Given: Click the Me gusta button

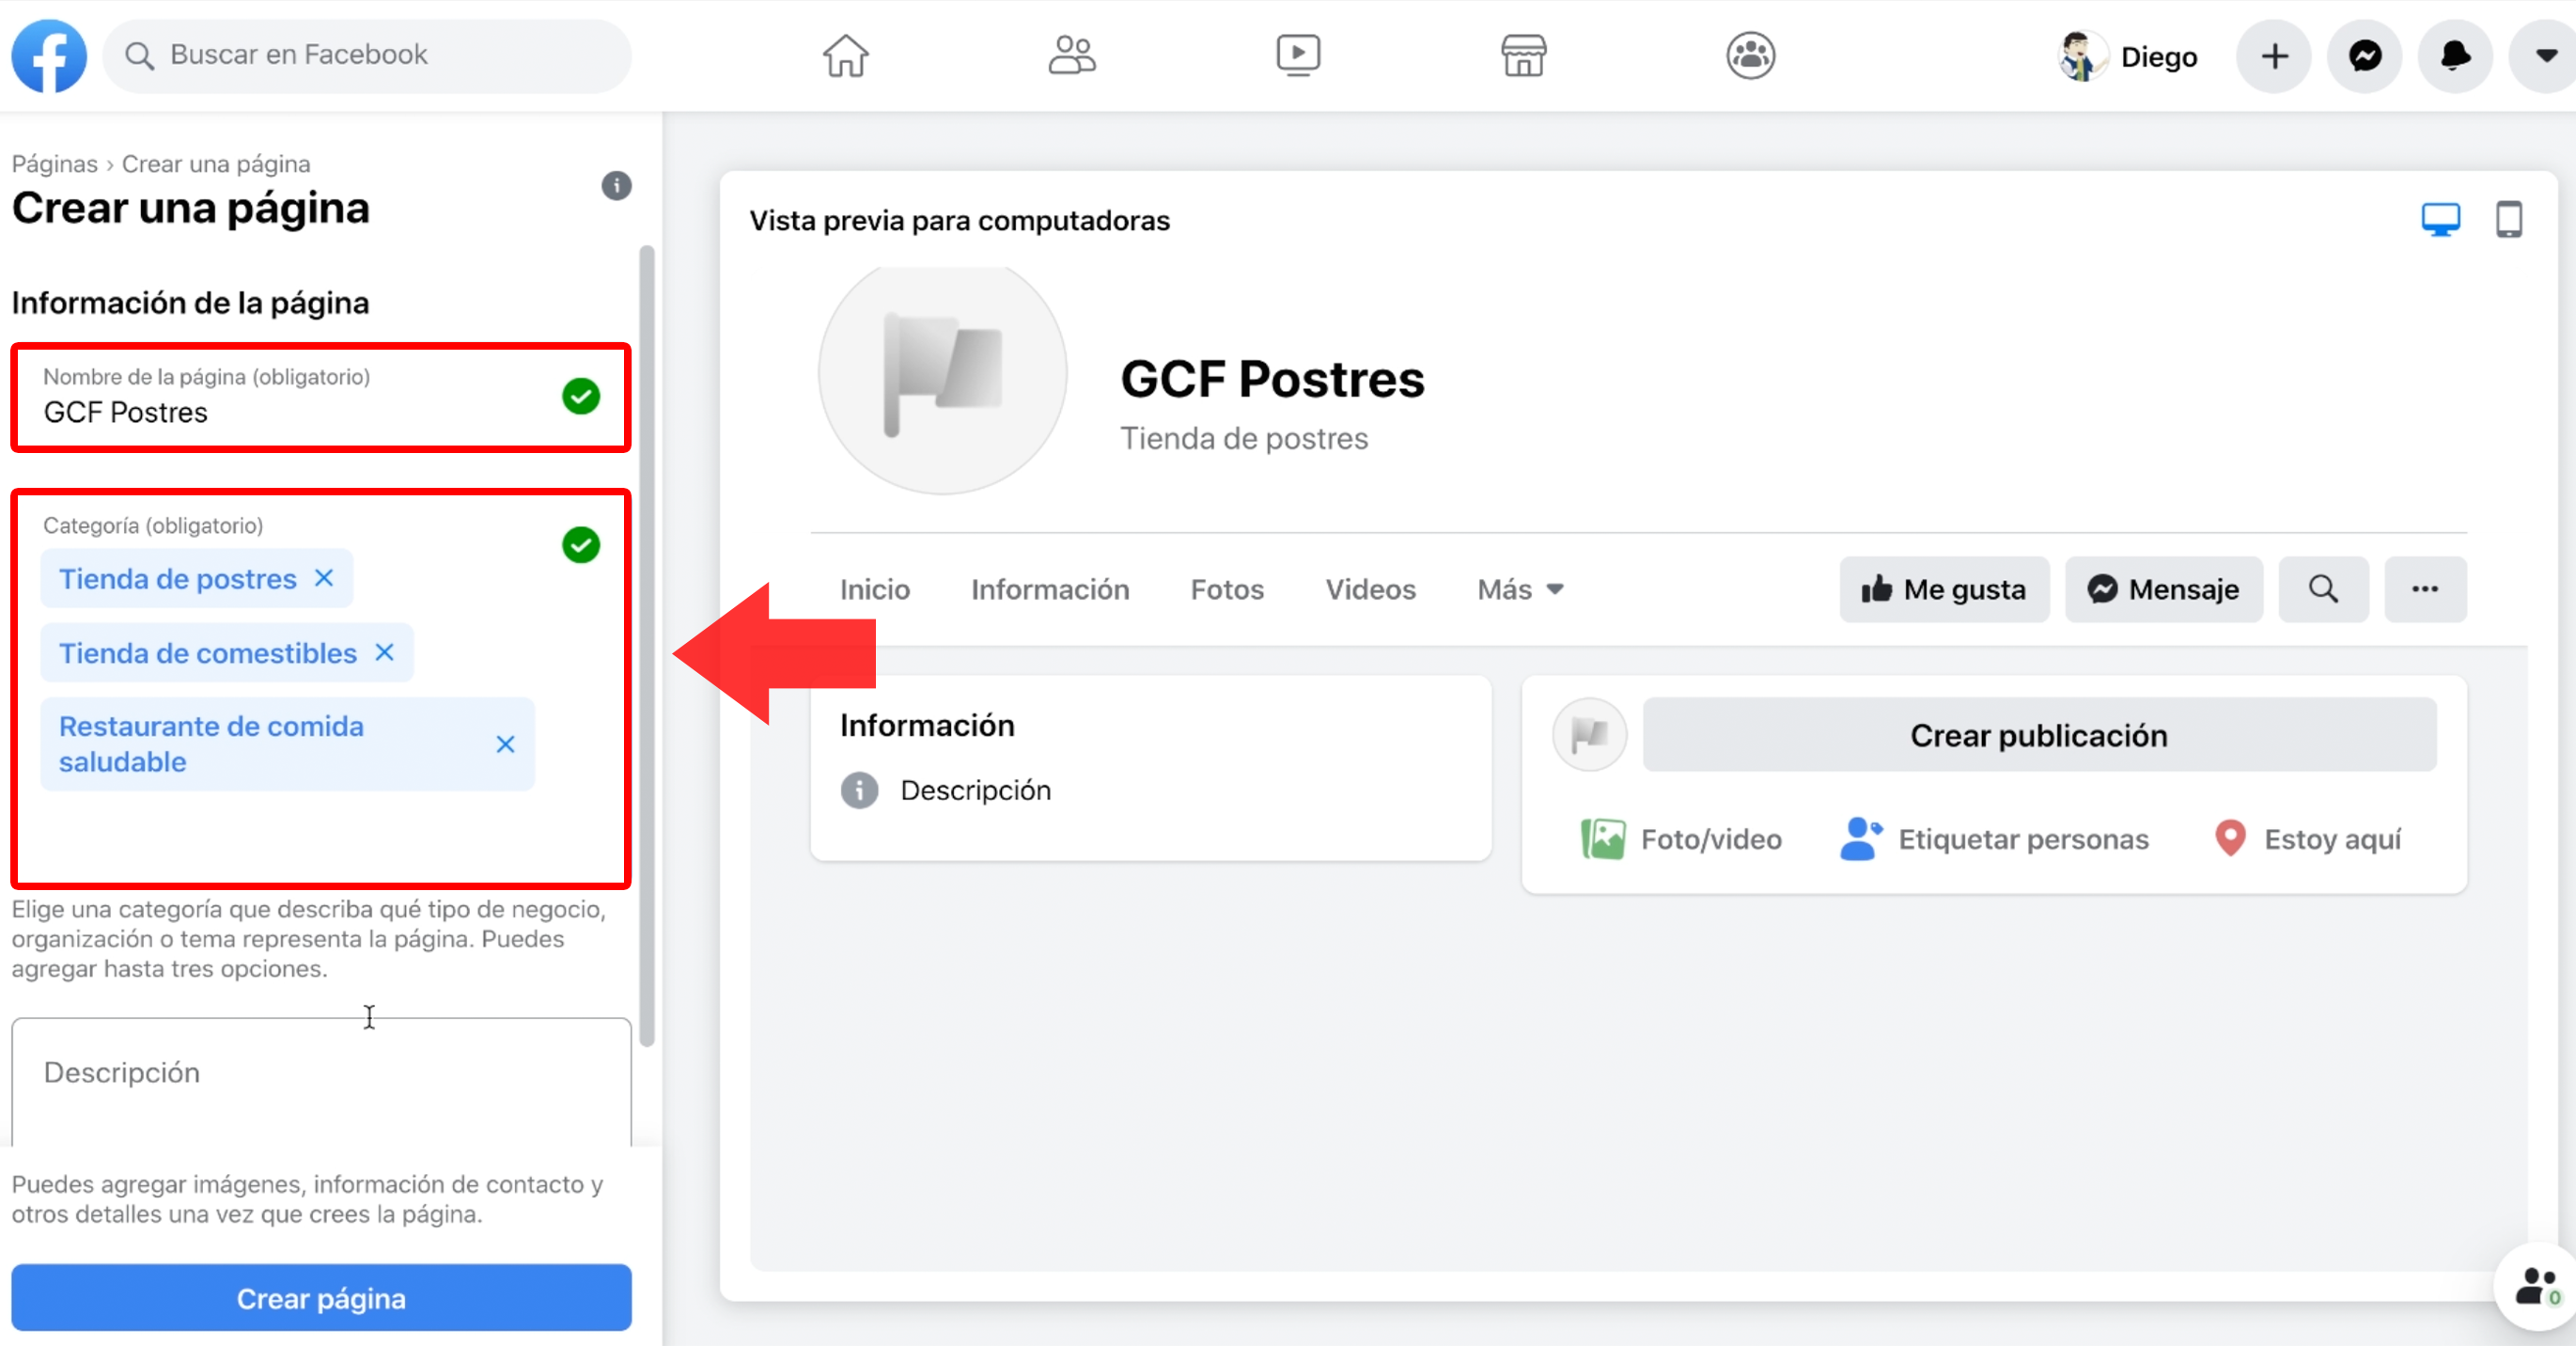Looking at the screenshot, I should pyautogui.click(x=1944, y=589).
